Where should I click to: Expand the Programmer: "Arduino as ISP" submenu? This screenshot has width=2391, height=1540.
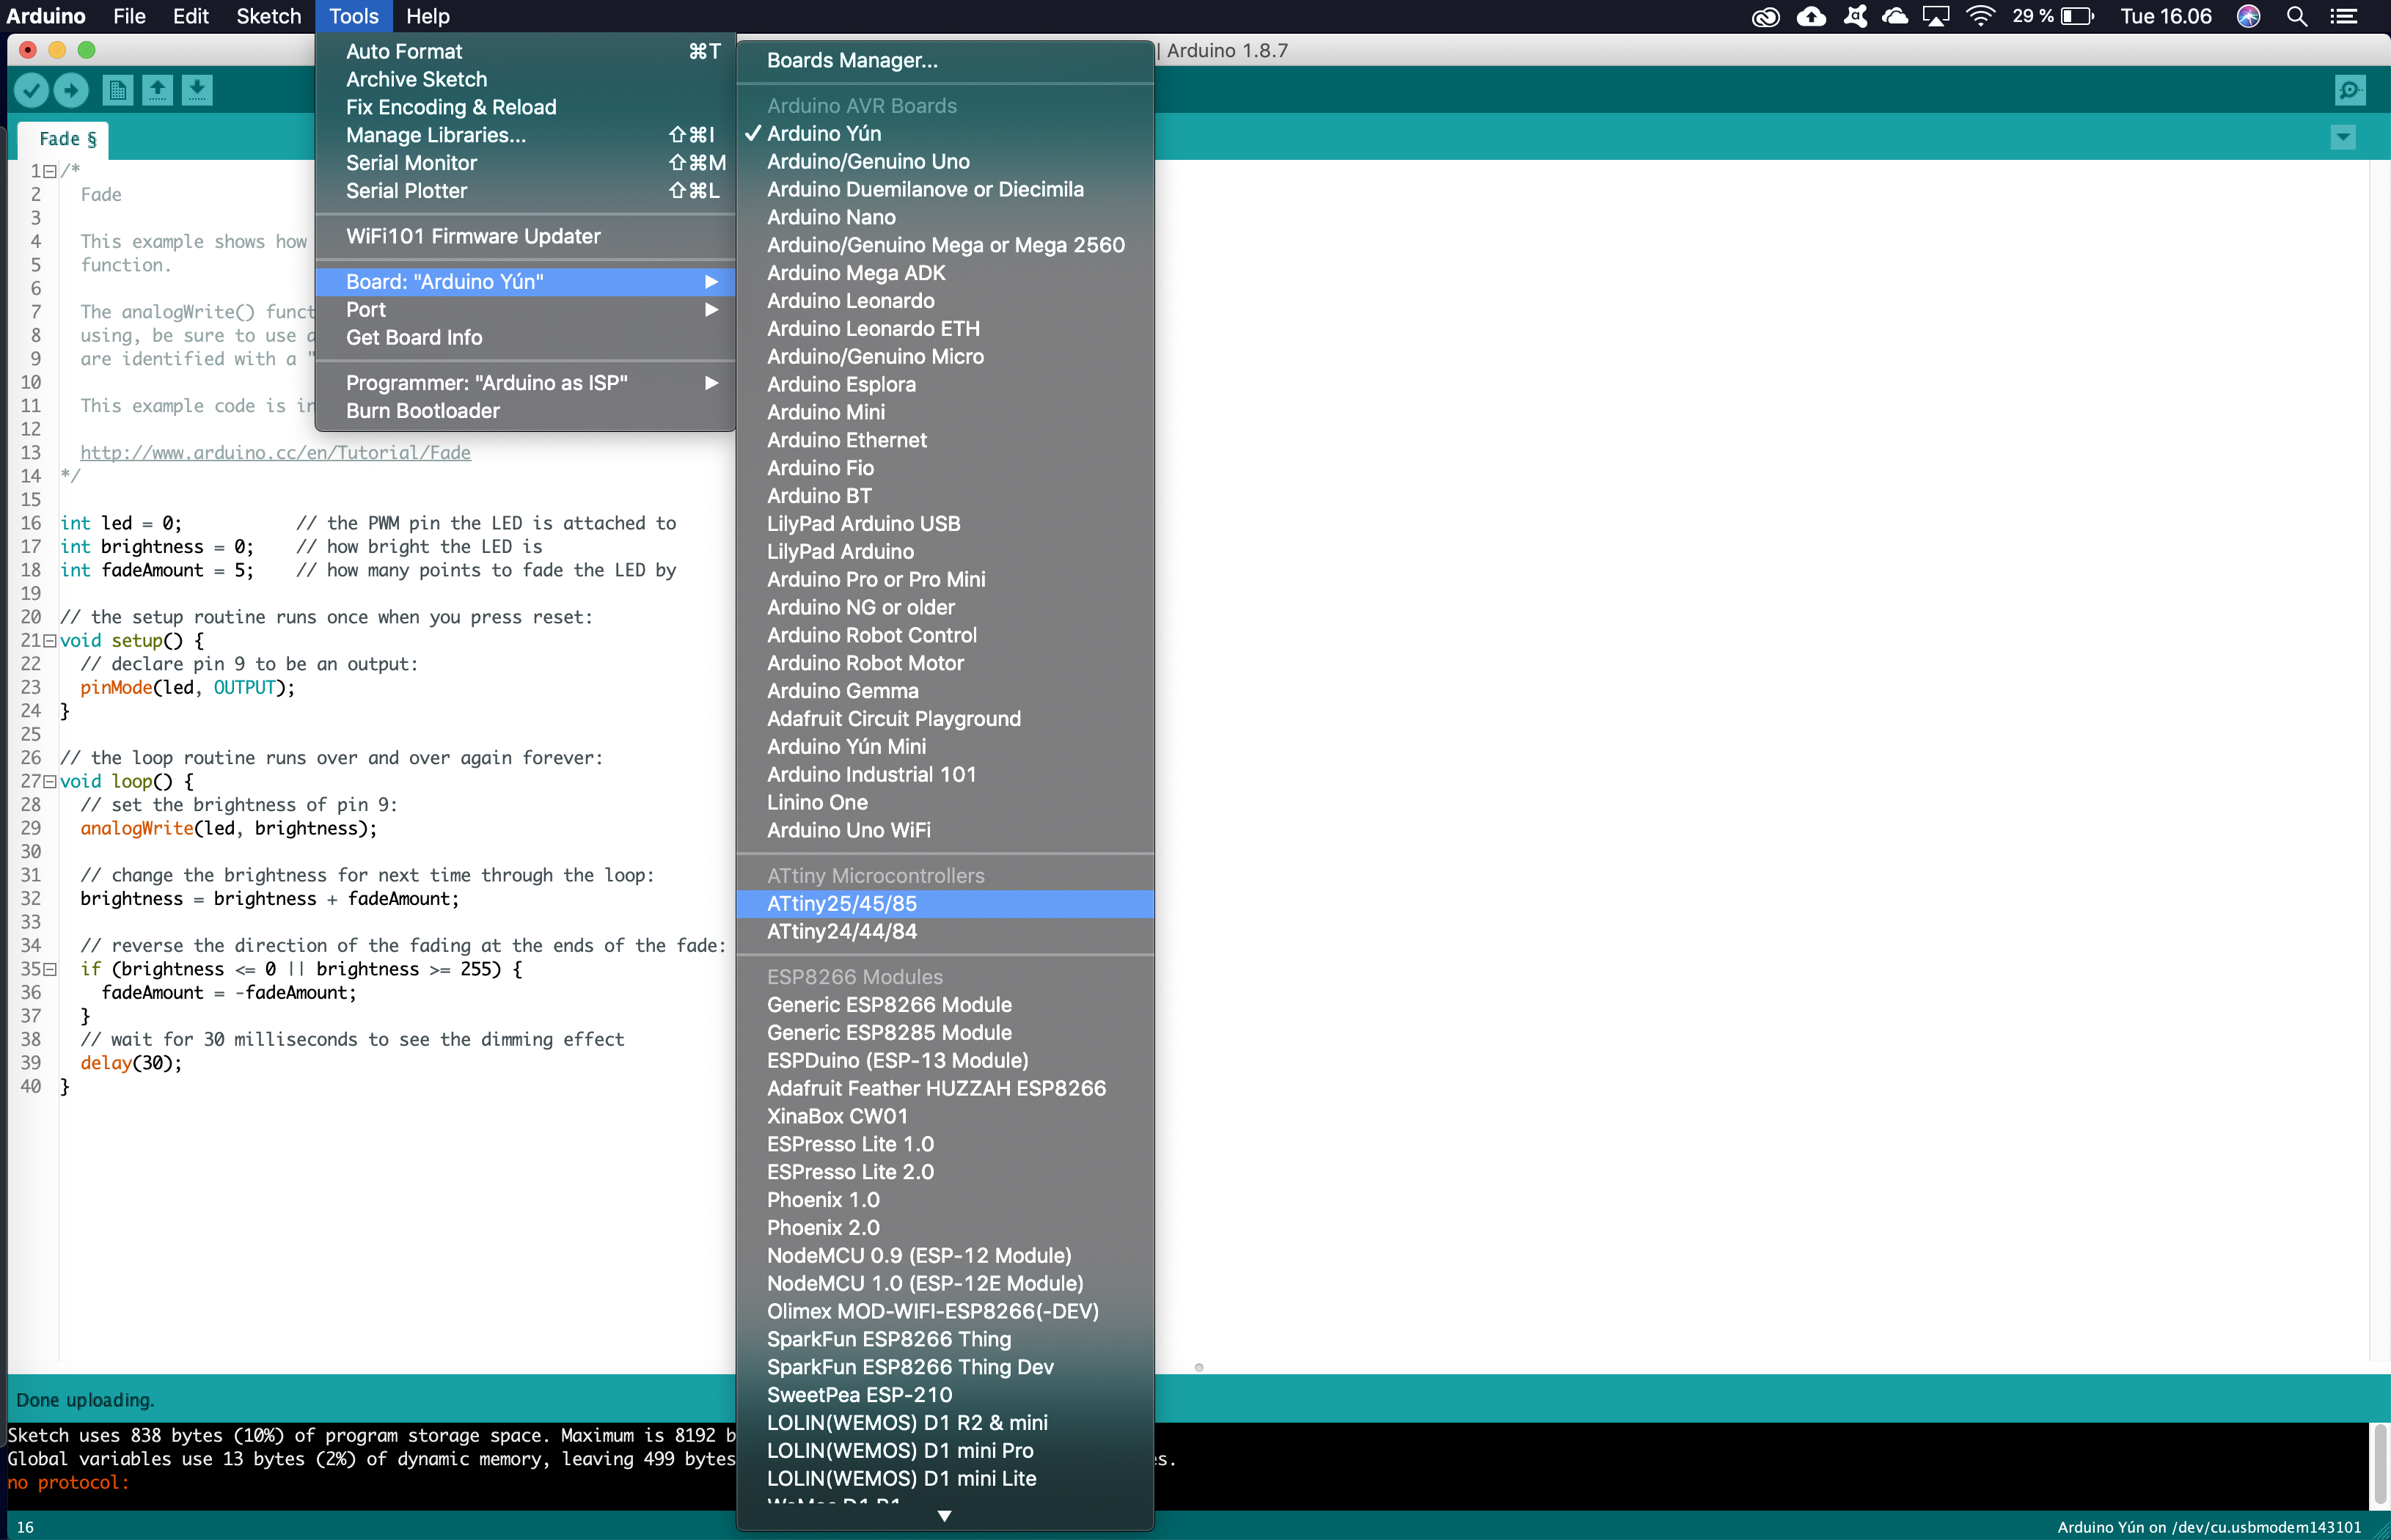[x=525, y=383]
